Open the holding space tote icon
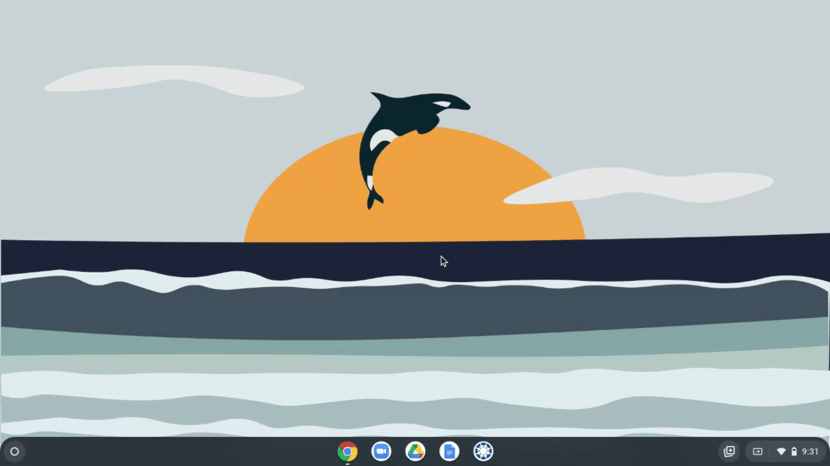The width and height of the screenshot is (830, 466). [729, 452]
